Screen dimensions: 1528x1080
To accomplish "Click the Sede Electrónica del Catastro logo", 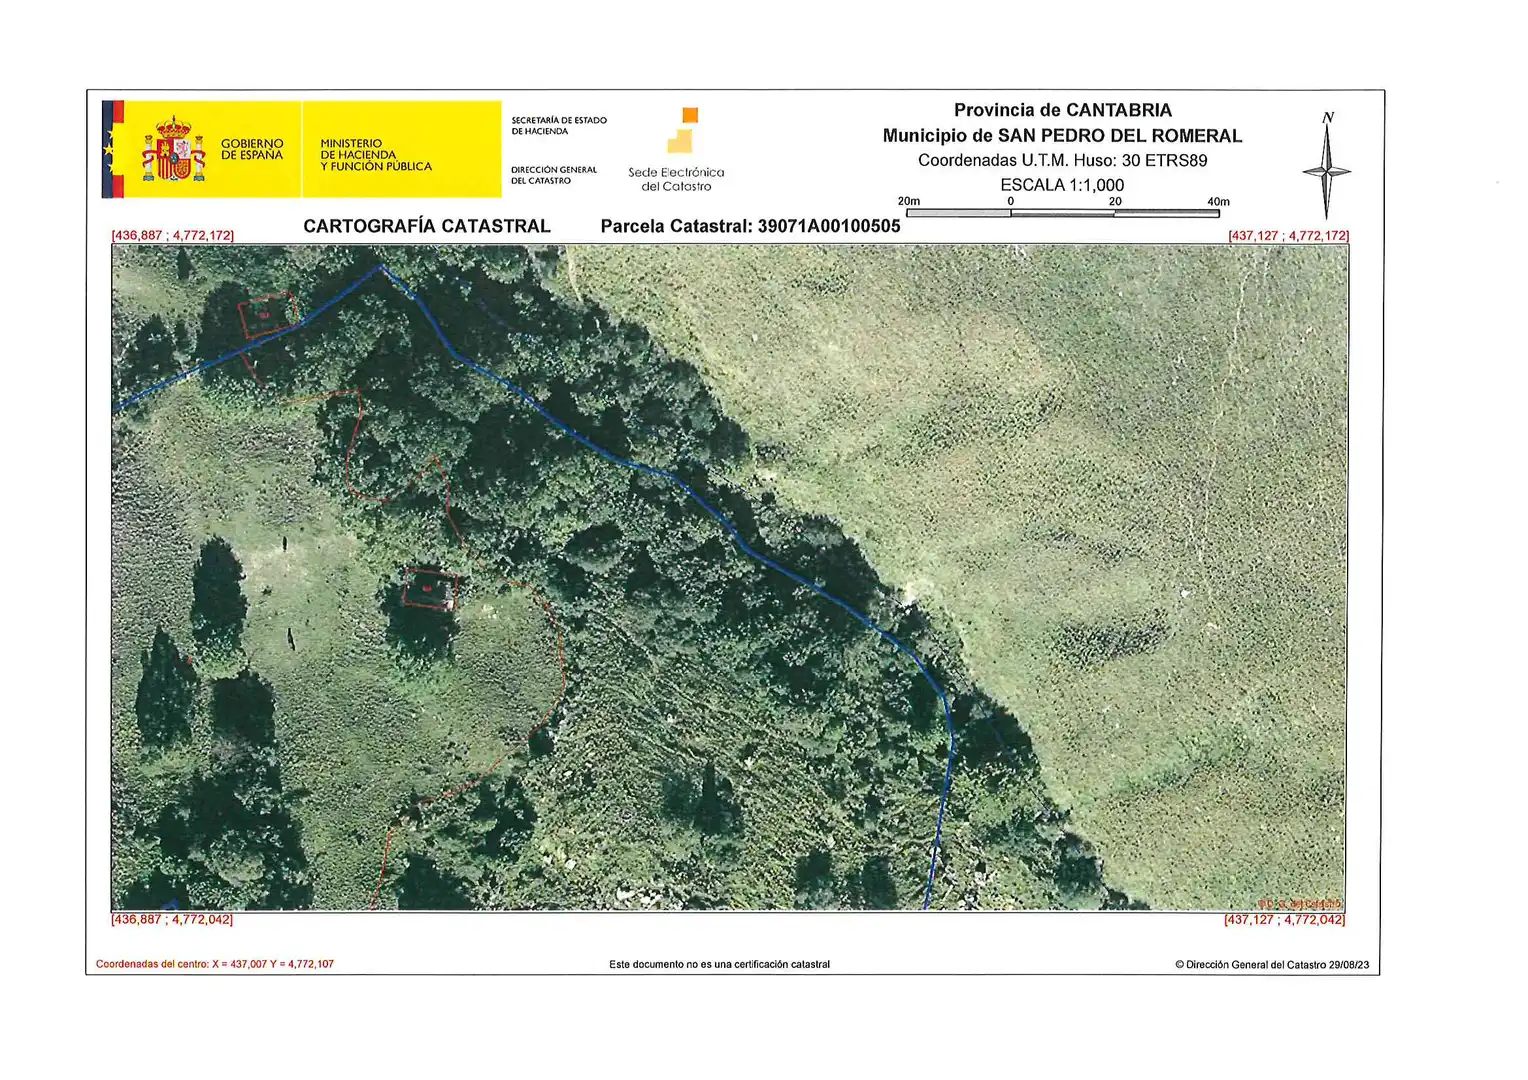I will click(x=677, y=150).
